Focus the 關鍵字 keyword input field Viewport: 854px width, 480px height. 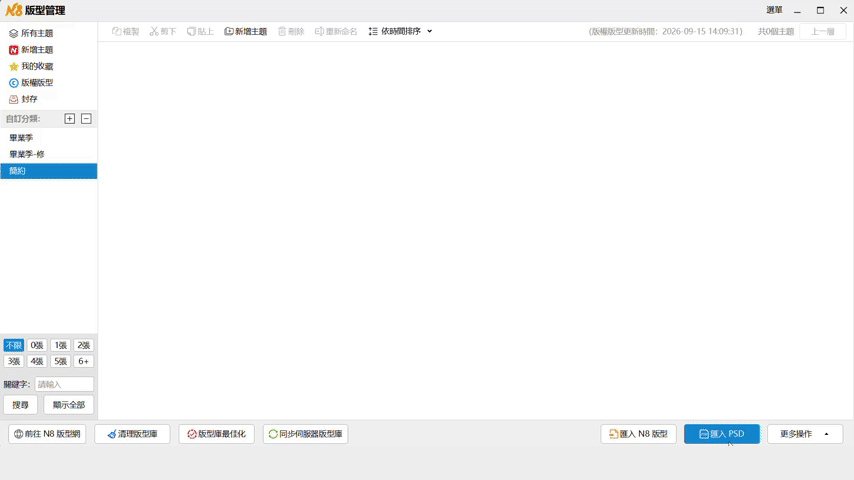[64, 384]
